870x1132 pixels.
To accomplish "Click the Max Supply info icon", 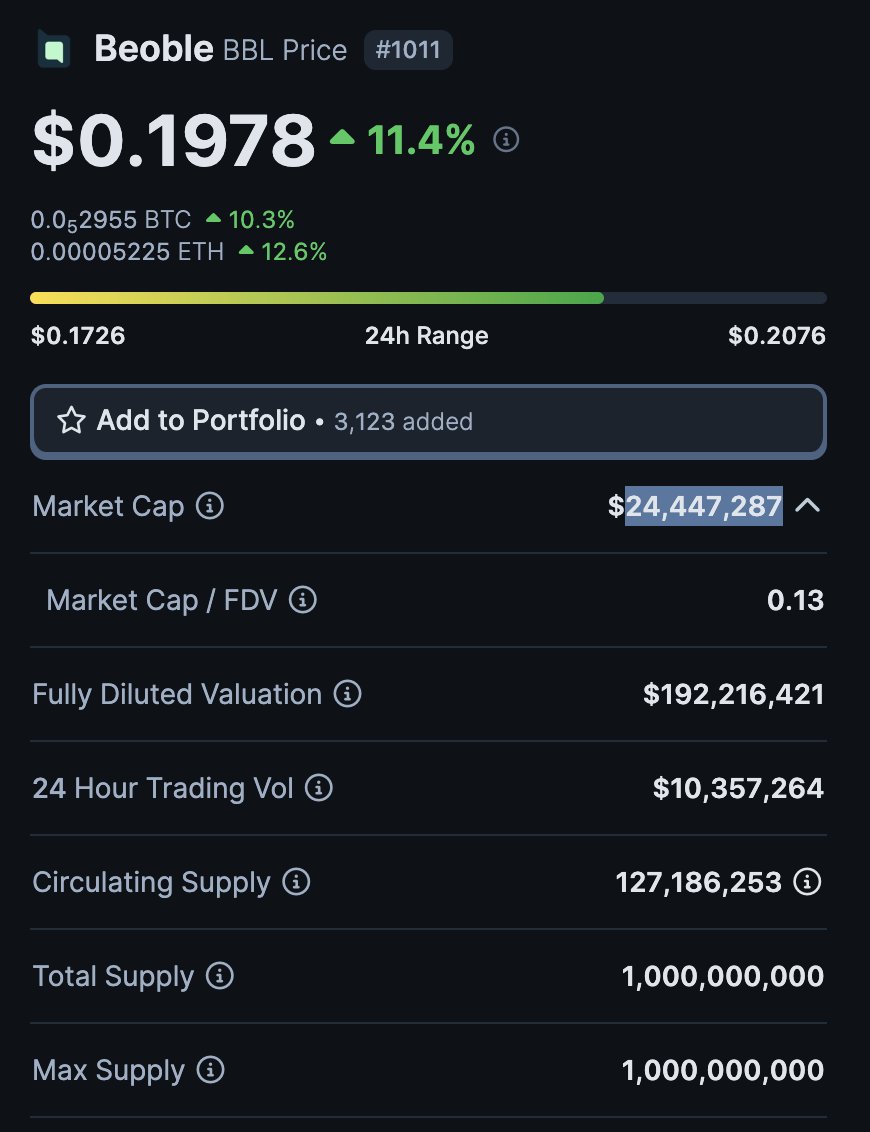I will pyautogui.click(x=210, y=1070).
